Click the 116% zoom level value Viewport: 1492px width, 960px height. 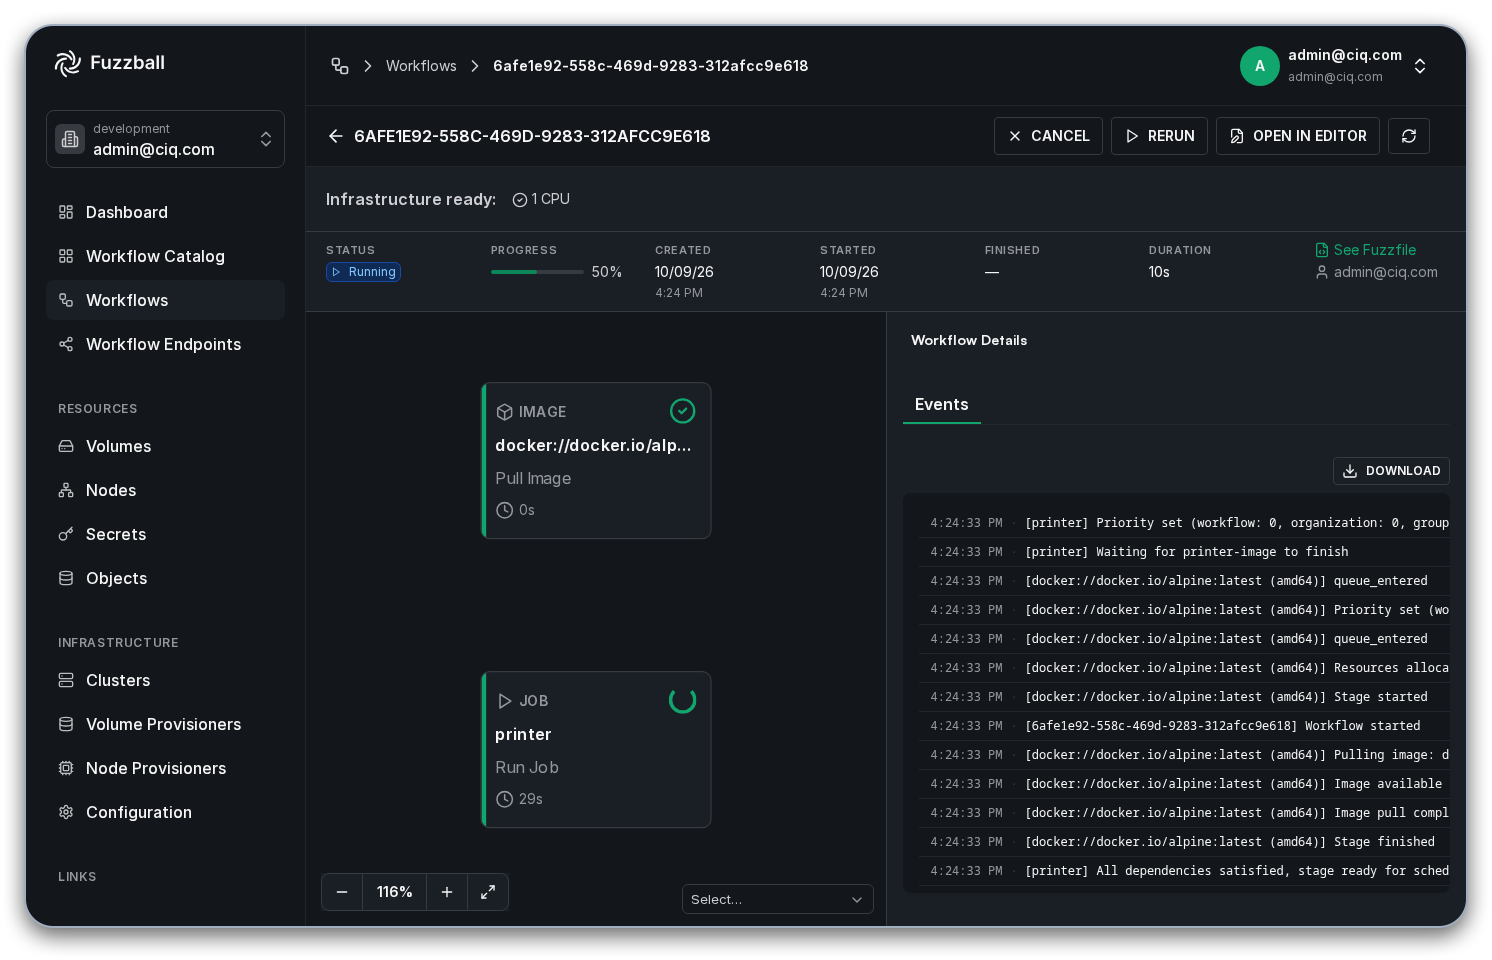pyautogui.click(x=395, y=892)
